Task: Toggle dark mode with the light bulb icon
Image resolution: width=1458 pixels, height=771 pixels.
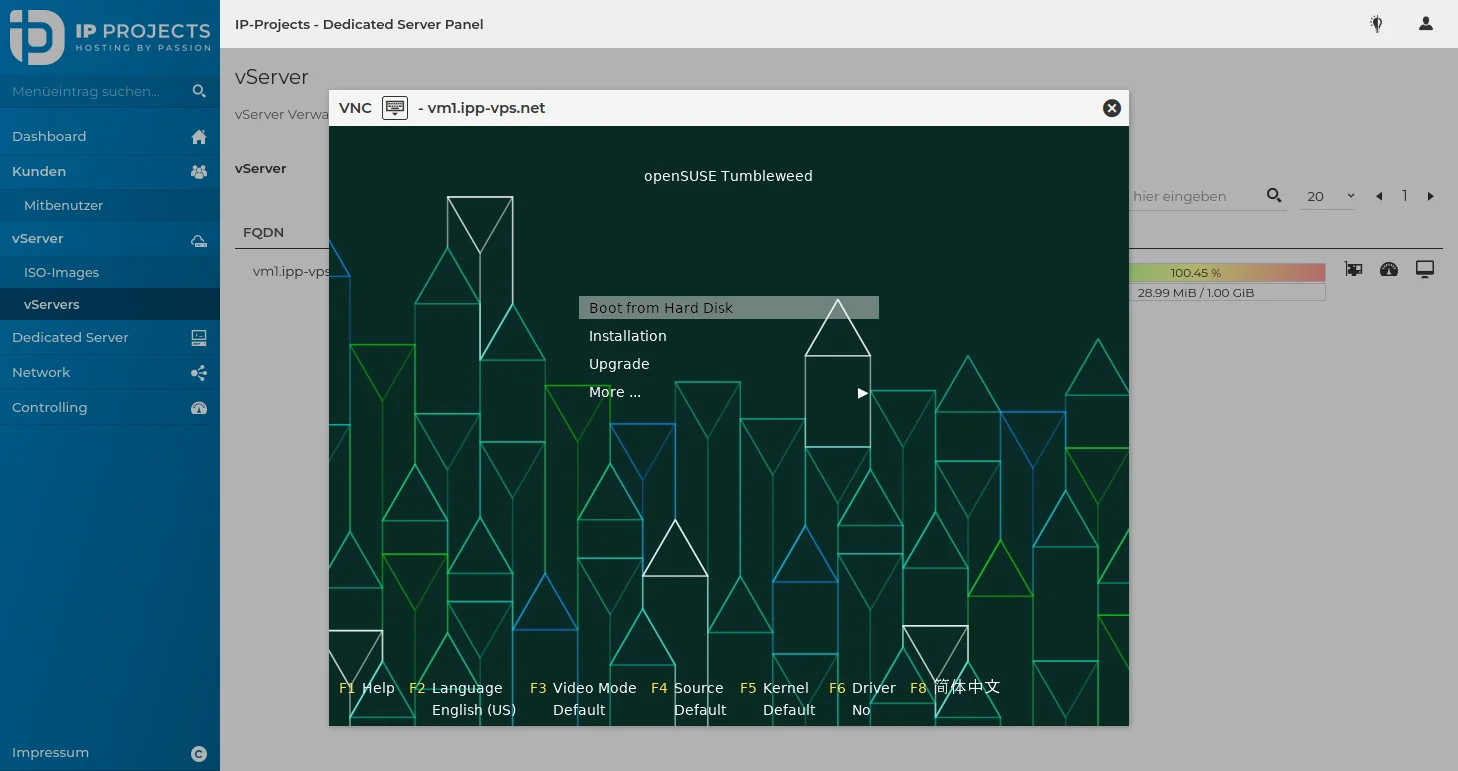Action: pyautogui.click(x=1376, y=24)
